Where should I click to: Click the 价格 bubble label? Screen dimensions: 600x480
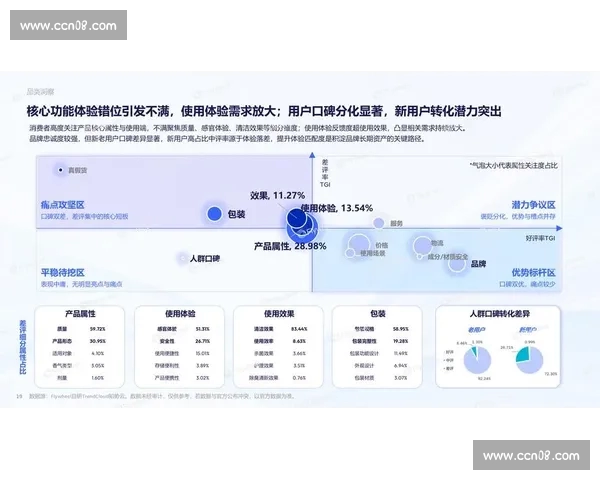pos(382,245)
